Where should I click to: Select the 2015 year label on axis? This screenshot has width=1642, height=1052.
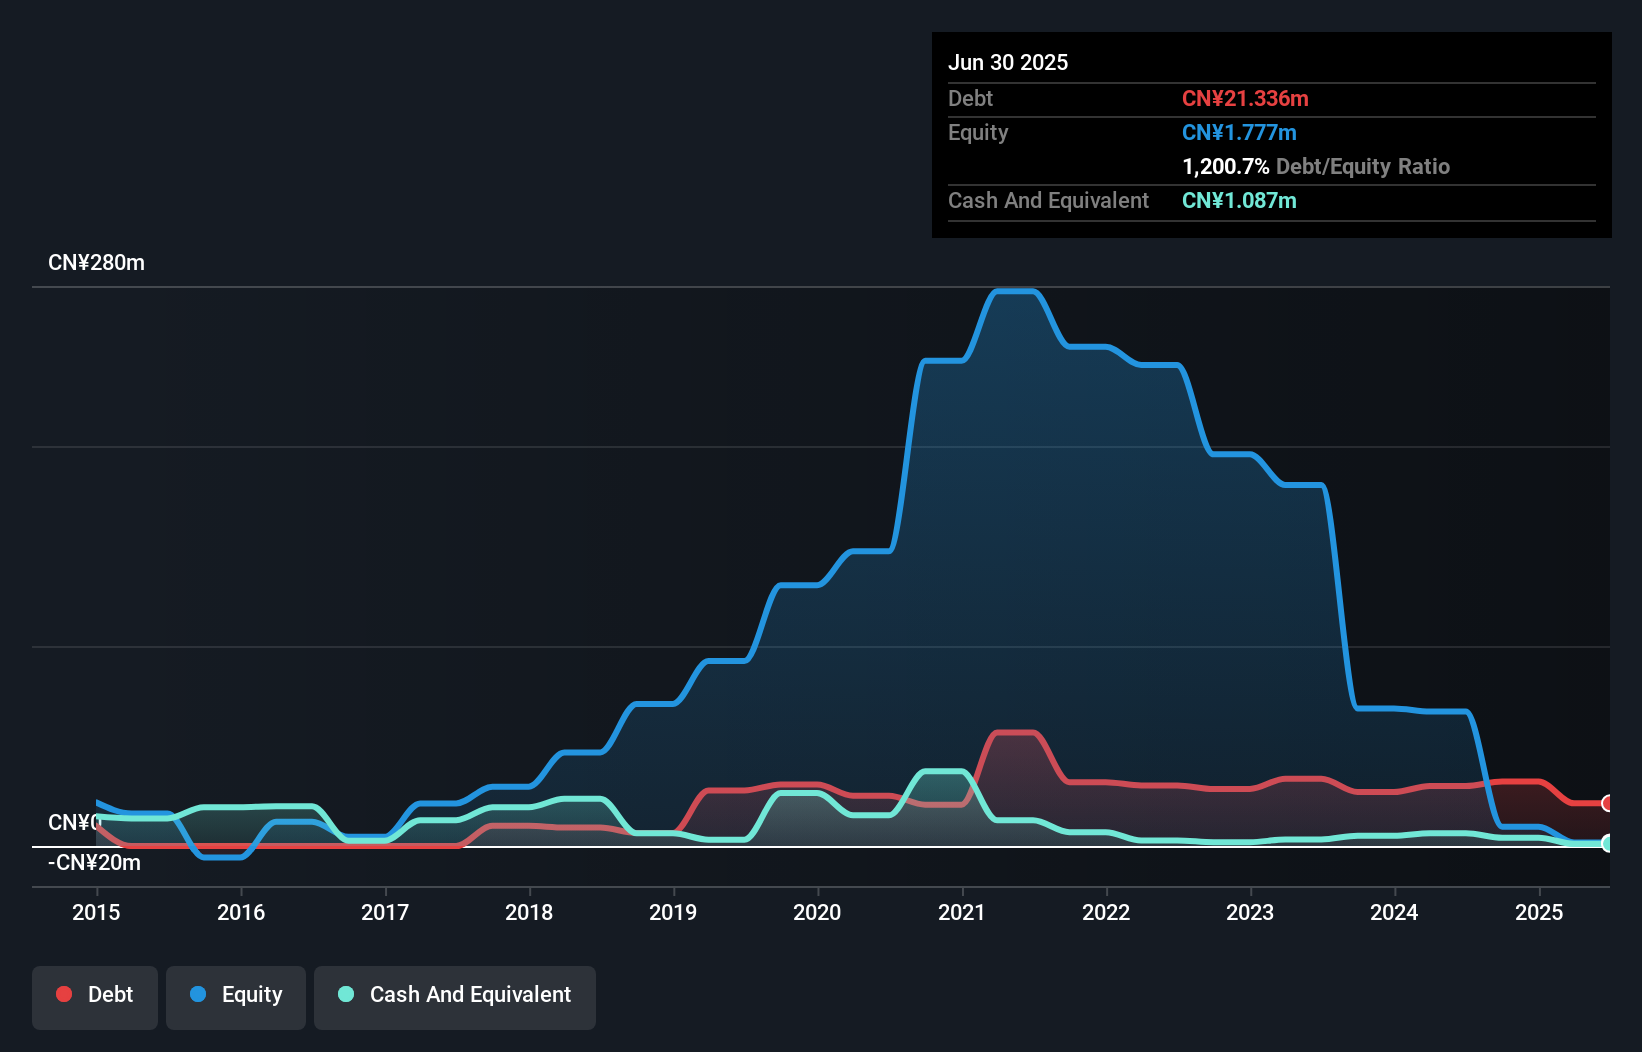point(95,912)
